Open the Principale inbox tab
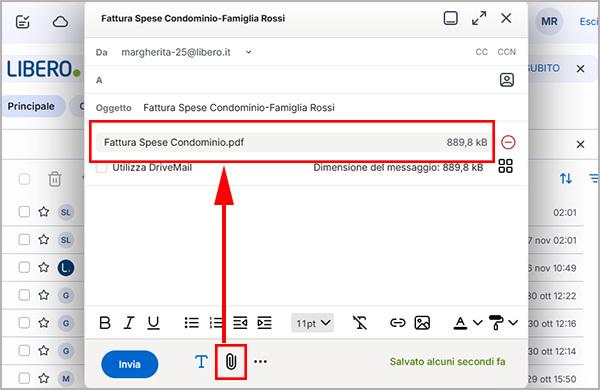The image size is (600, 390). (31, 106)
